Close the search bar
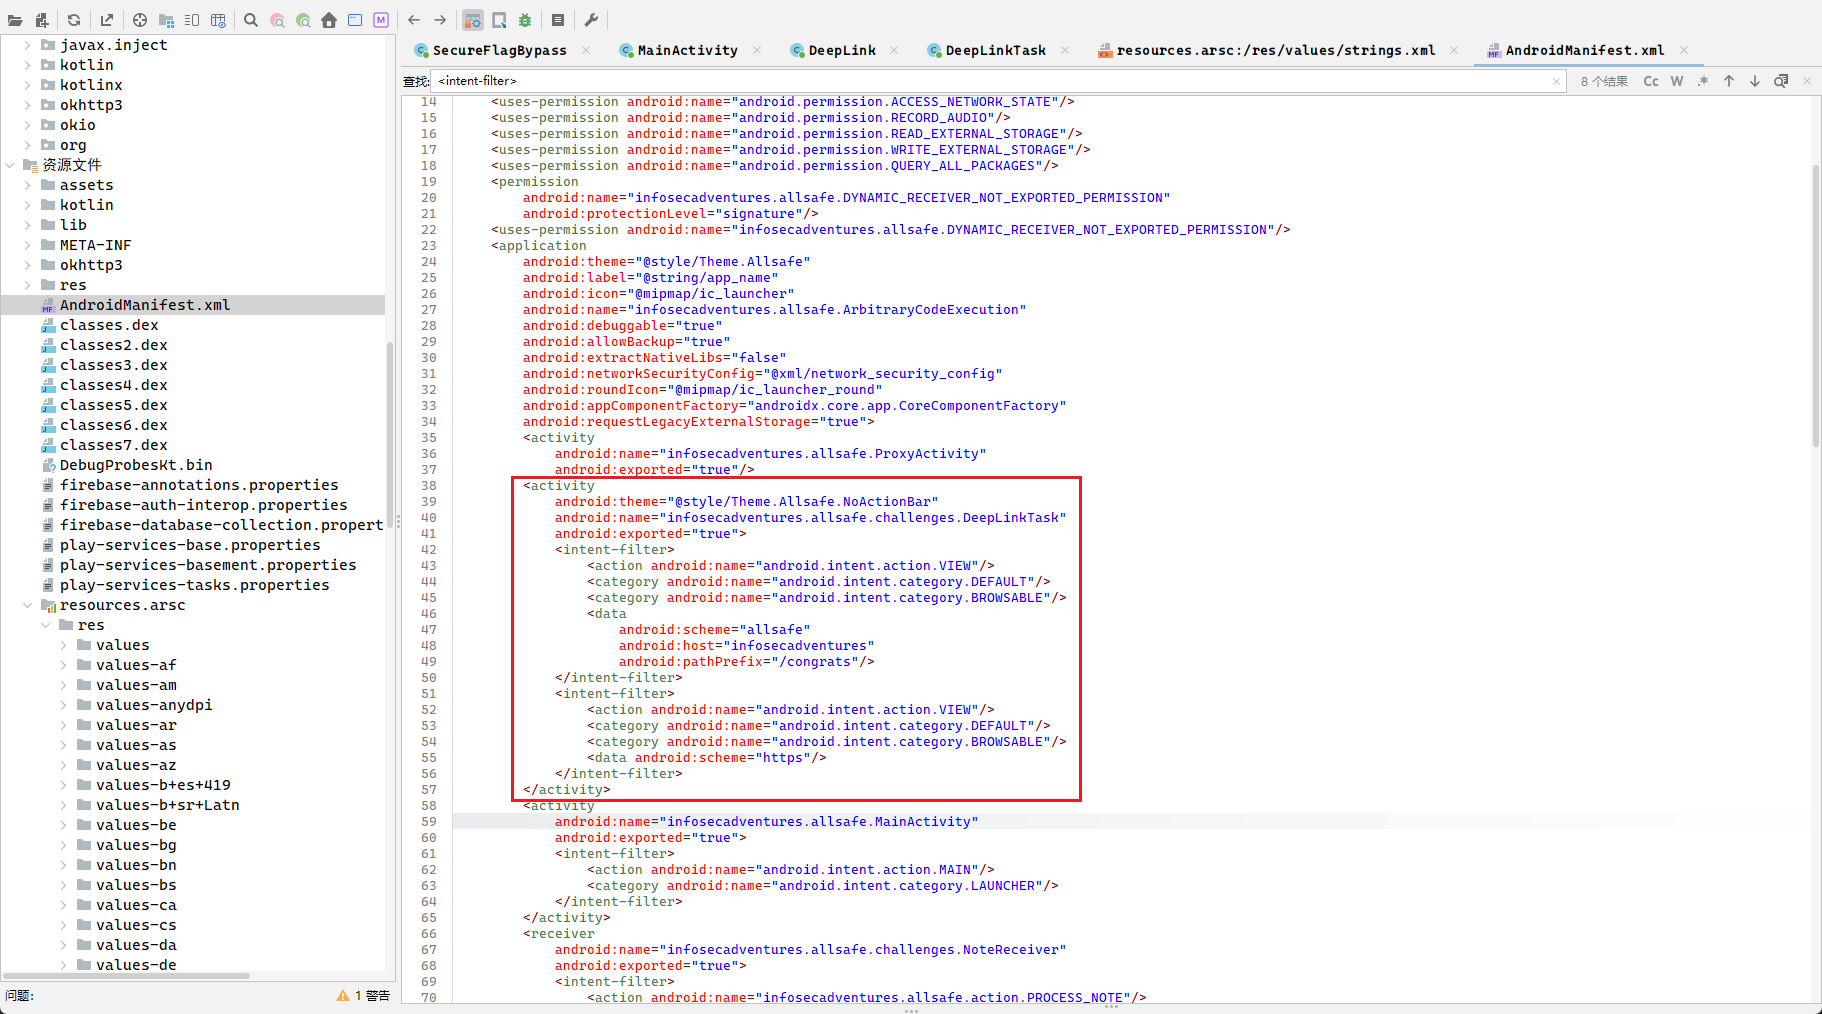1822x1014 pixels. tap(1807, 81)
